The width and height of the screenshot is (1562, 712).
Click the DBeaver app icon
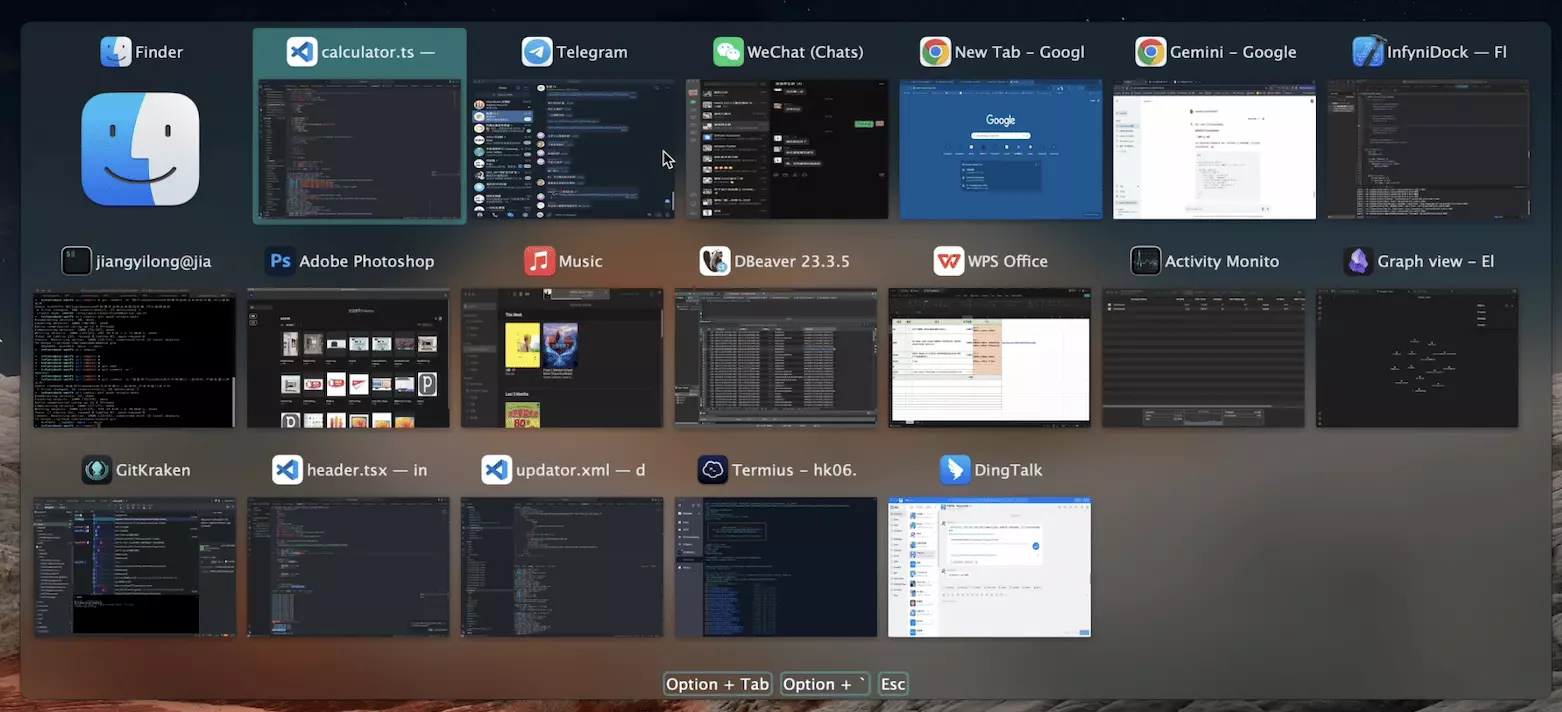(715, 261)
